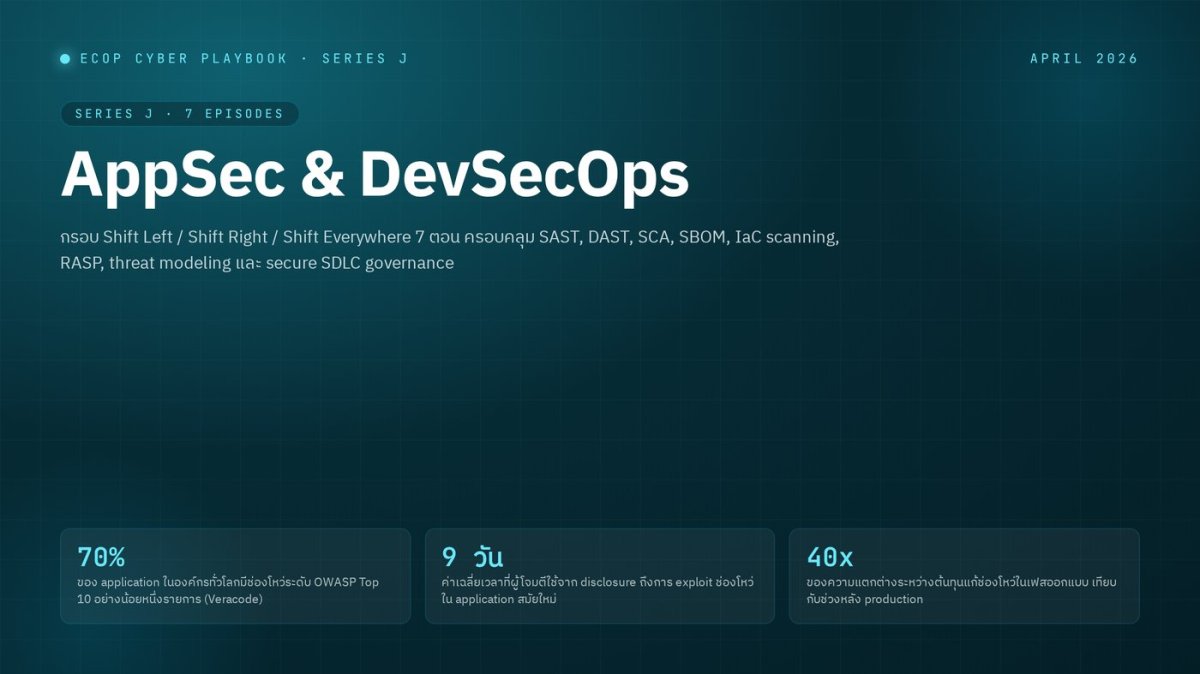Select the disclosure to exploit description text

pos(597,590)
